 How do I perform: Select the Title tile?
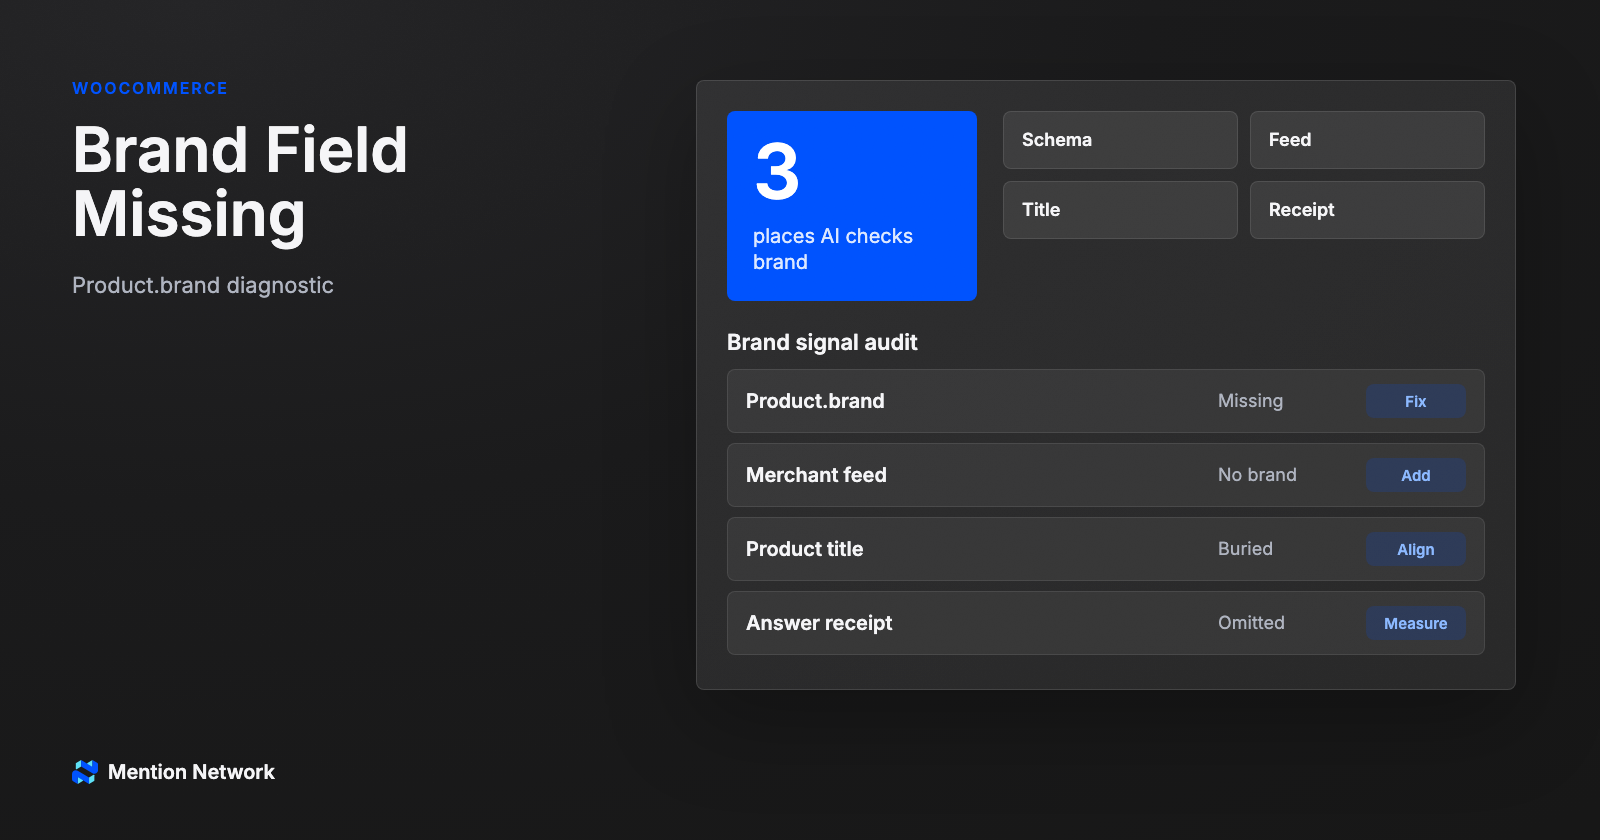point(1120,210)
